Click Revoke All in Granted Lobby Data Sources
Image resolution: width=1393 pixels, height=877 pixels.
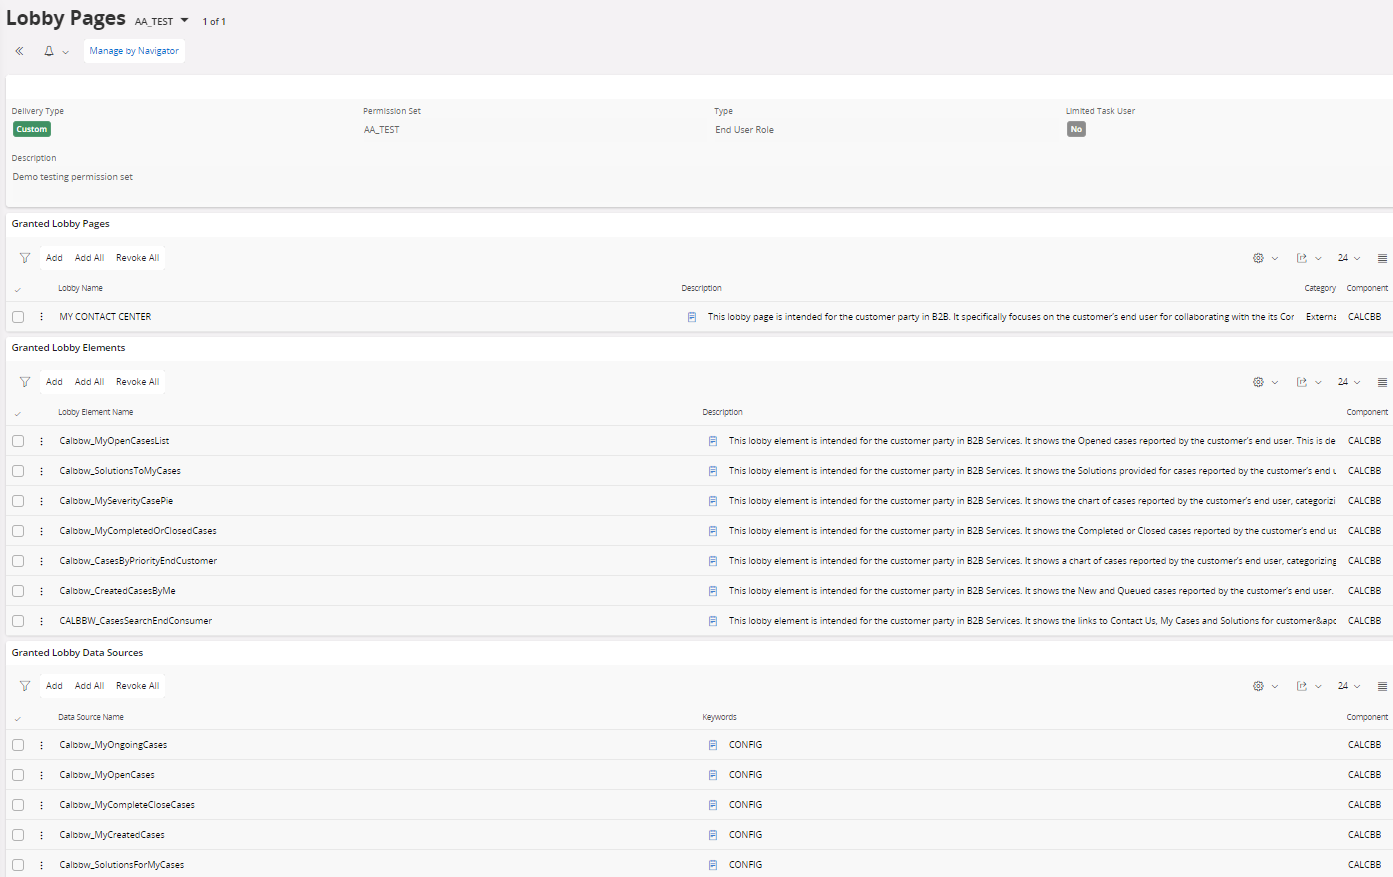(x=137, y=686)
